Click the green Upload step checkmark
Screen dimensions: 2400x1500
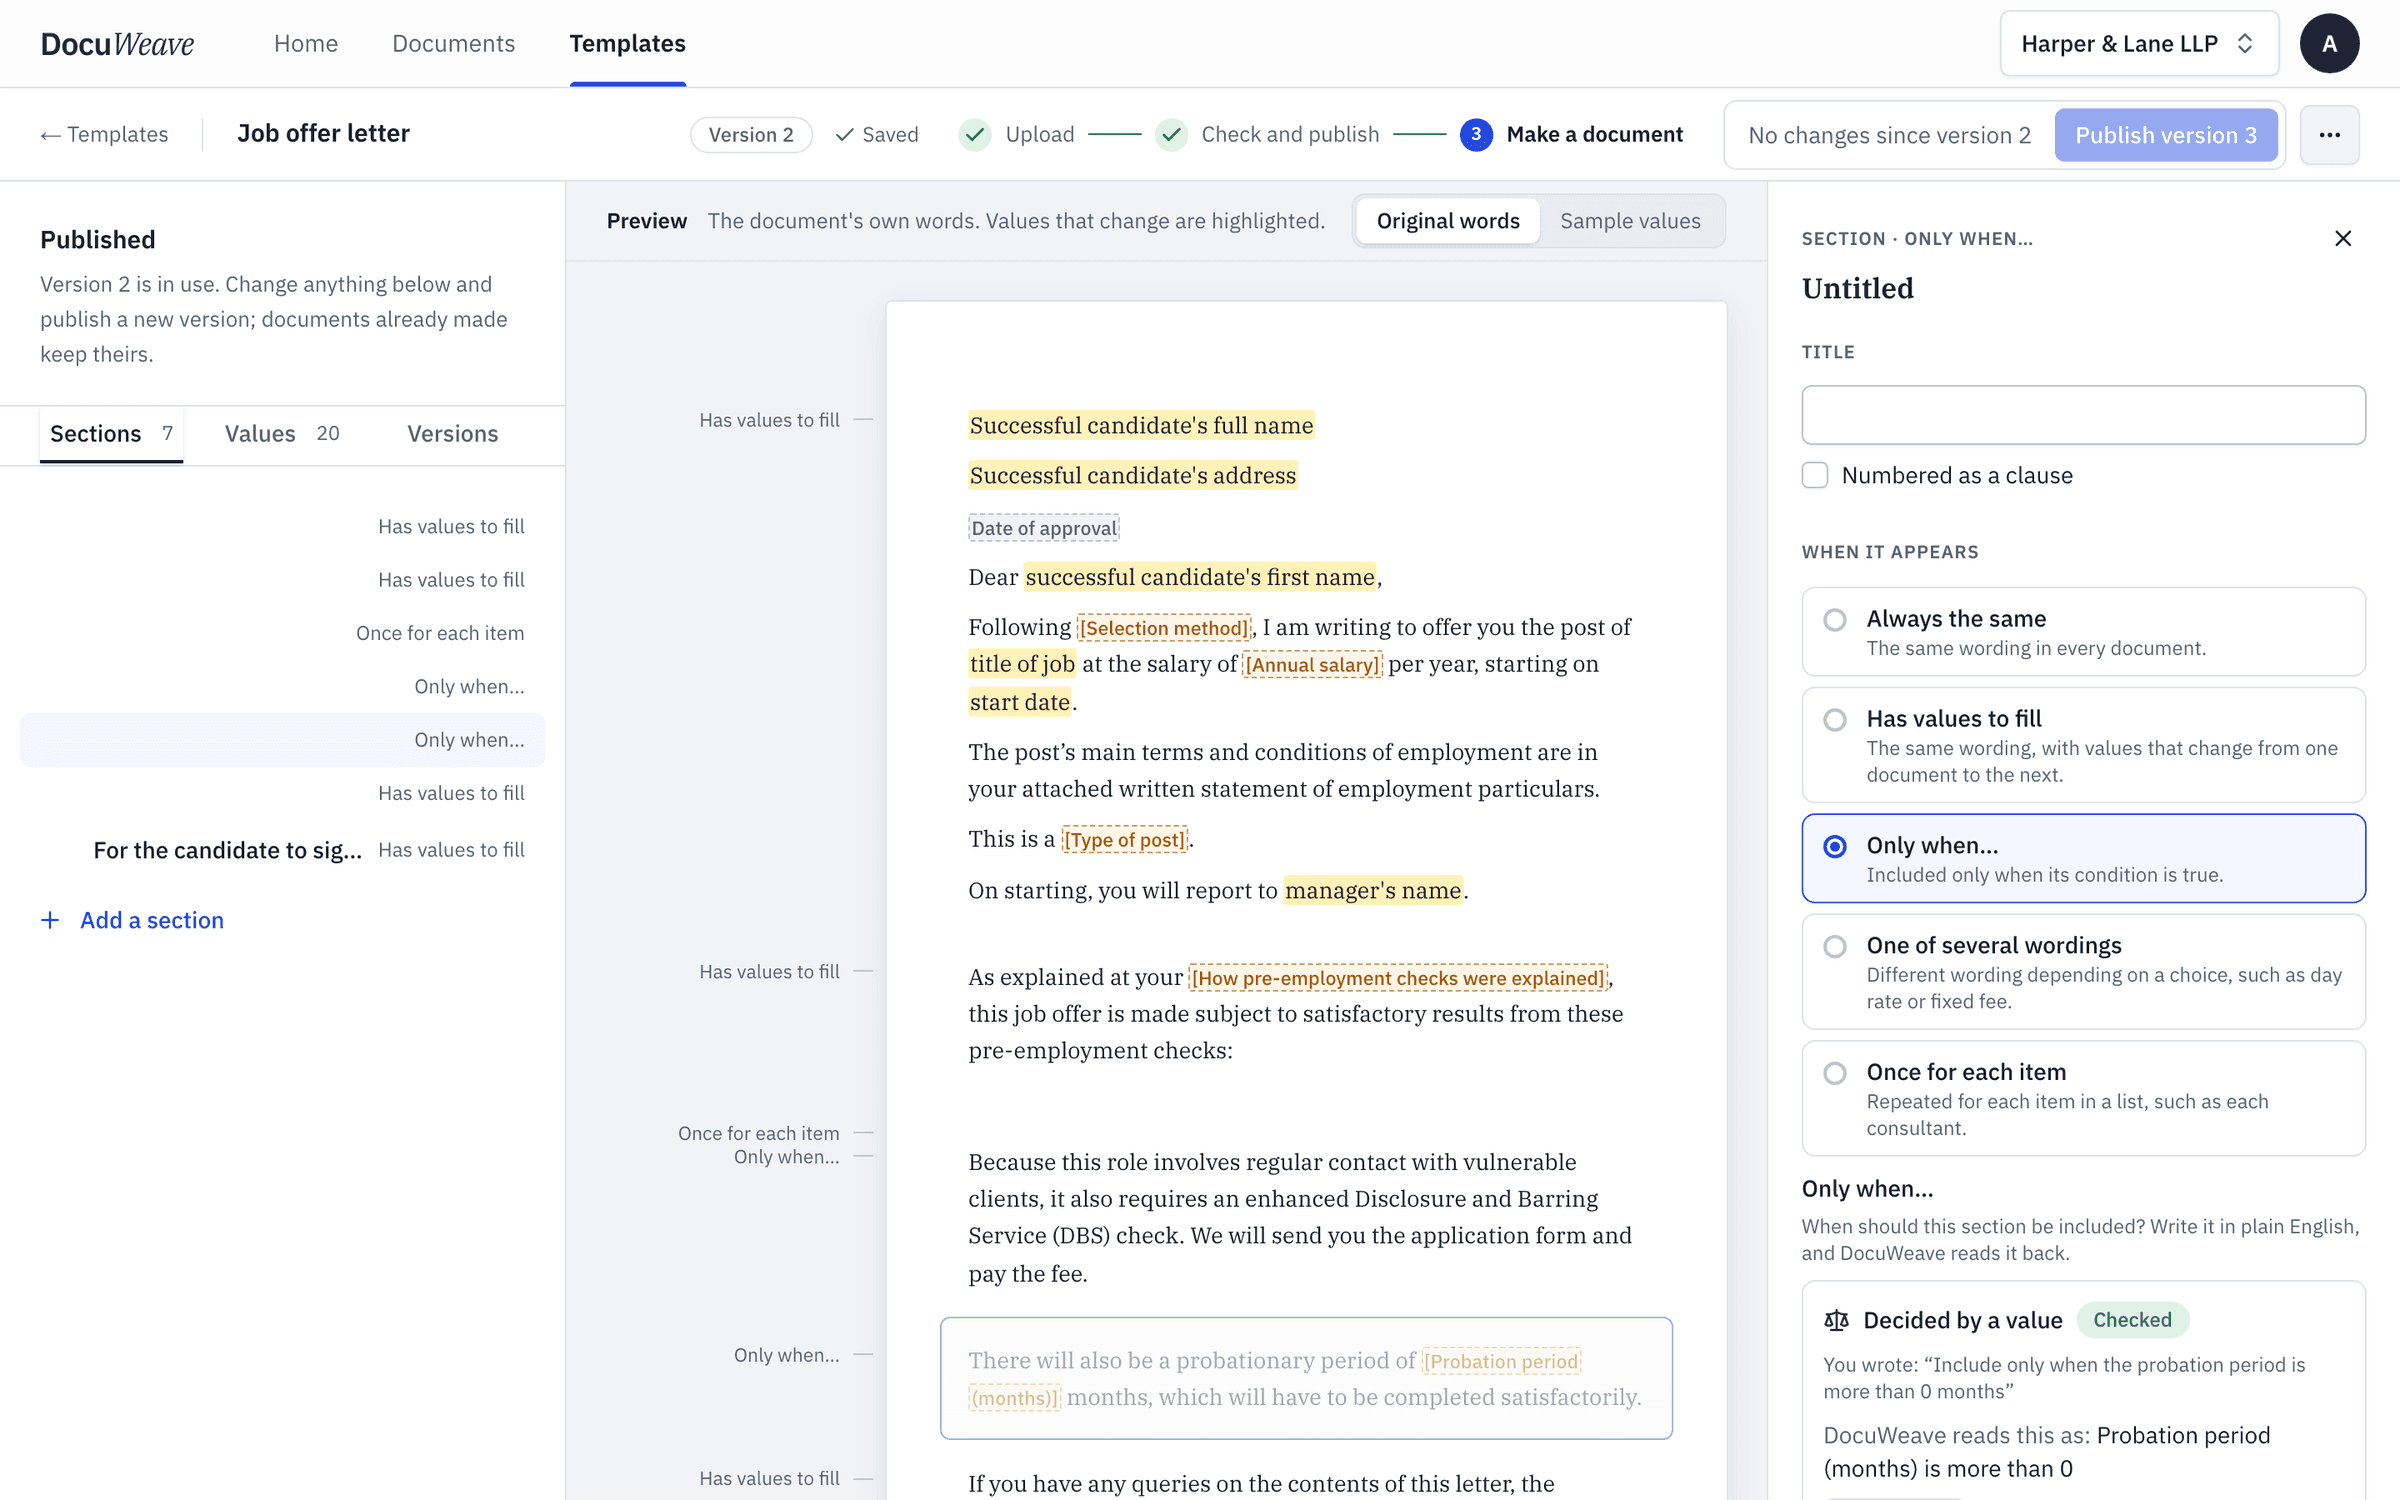point(975,135)
